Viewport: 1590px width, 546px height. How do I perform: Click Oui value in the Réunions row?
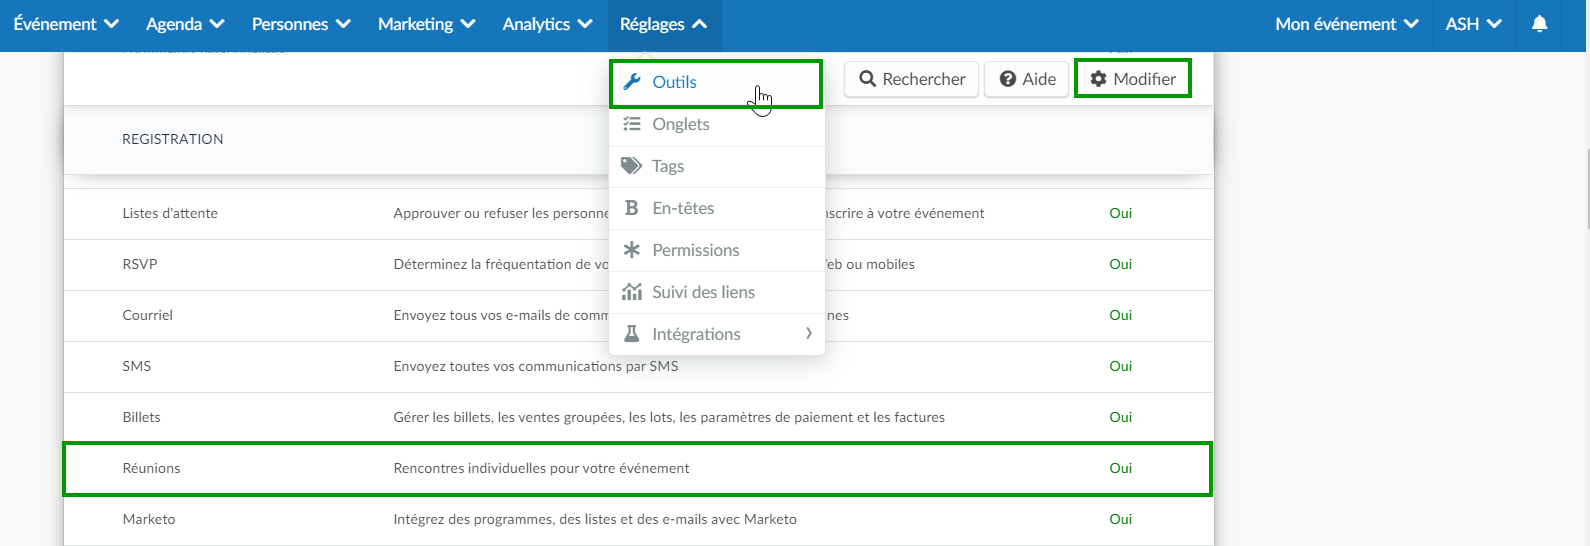1121,468
